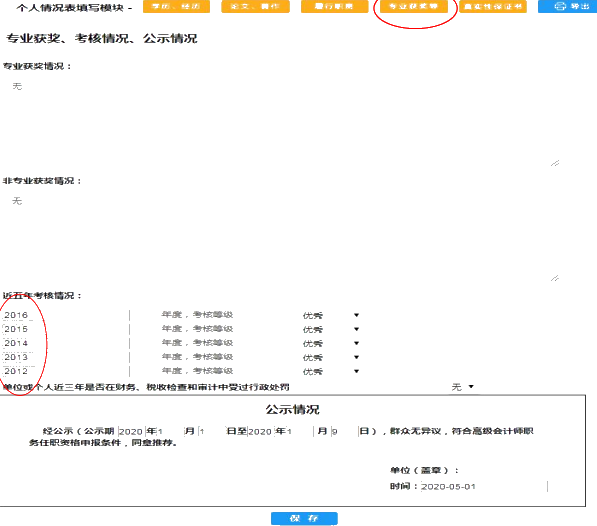Click the 公示情况 section heading
The width and height of the screenshot is (597, 526).
pos(292,410)
